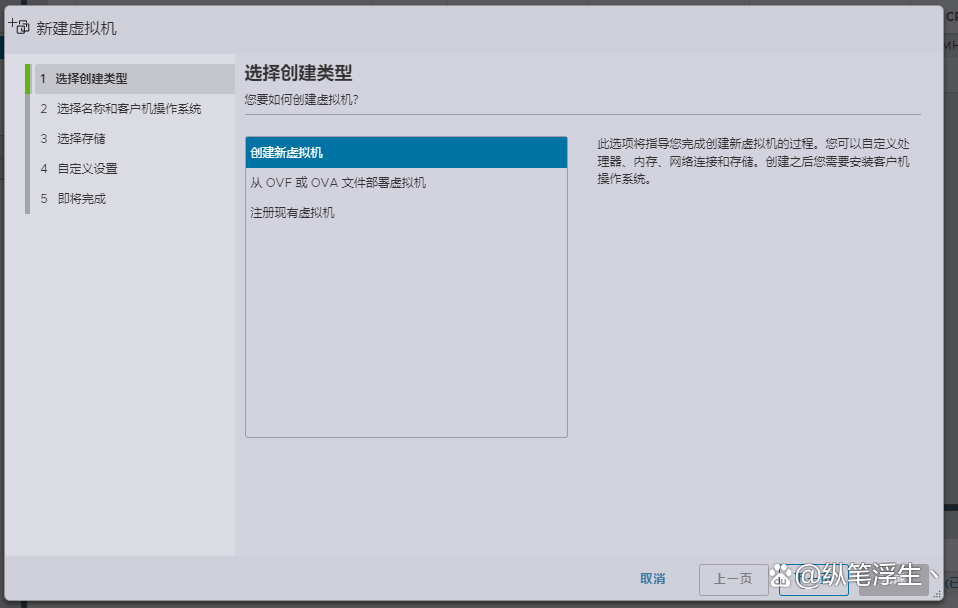Open step 4 "自定义设置"
958x608 pixels.
[90, 168]
